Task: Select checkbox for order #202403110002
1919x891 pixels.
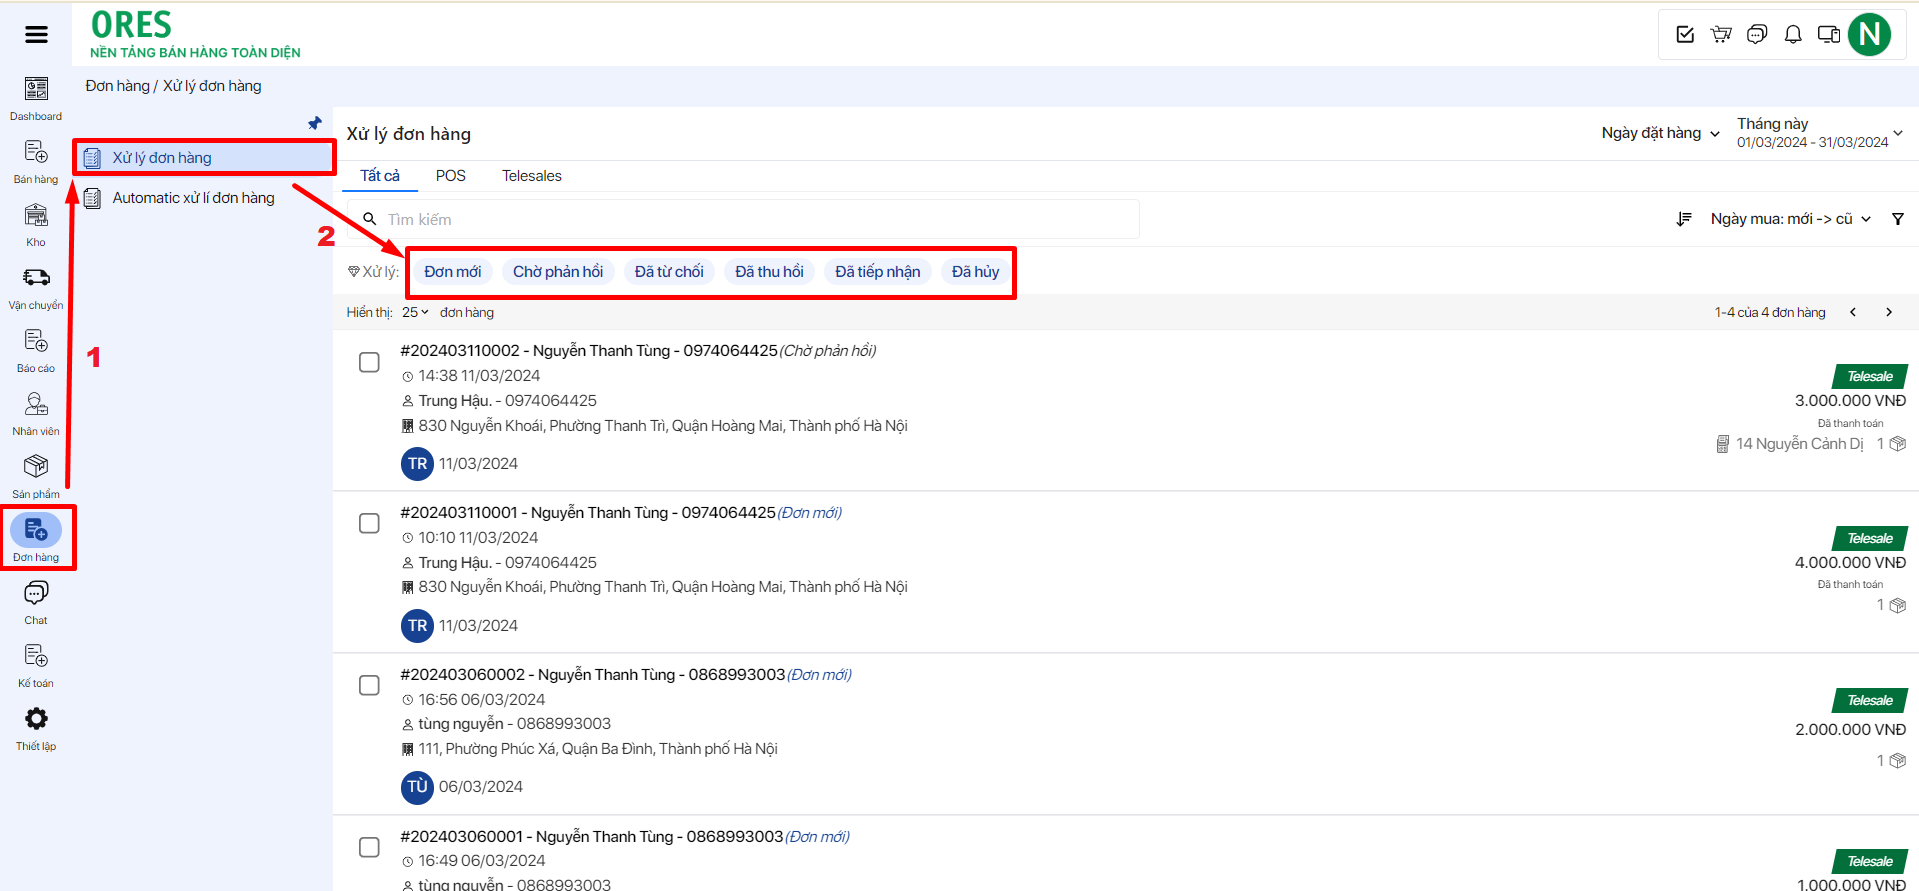Action: click(x=369, y=362)
